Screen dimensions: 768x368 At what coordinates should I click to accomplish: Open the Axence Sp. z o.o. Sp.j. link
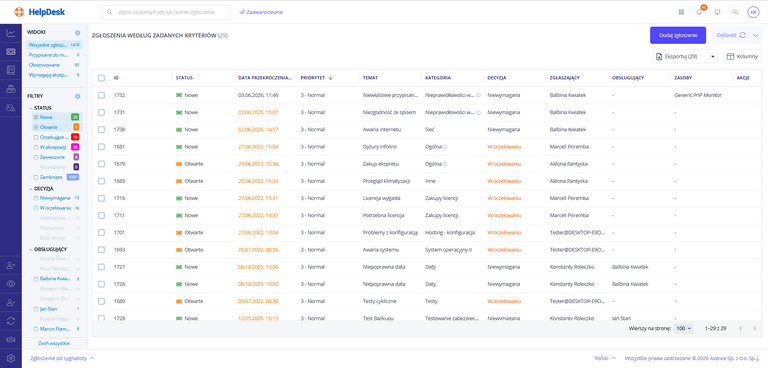[x=734, y=358]
